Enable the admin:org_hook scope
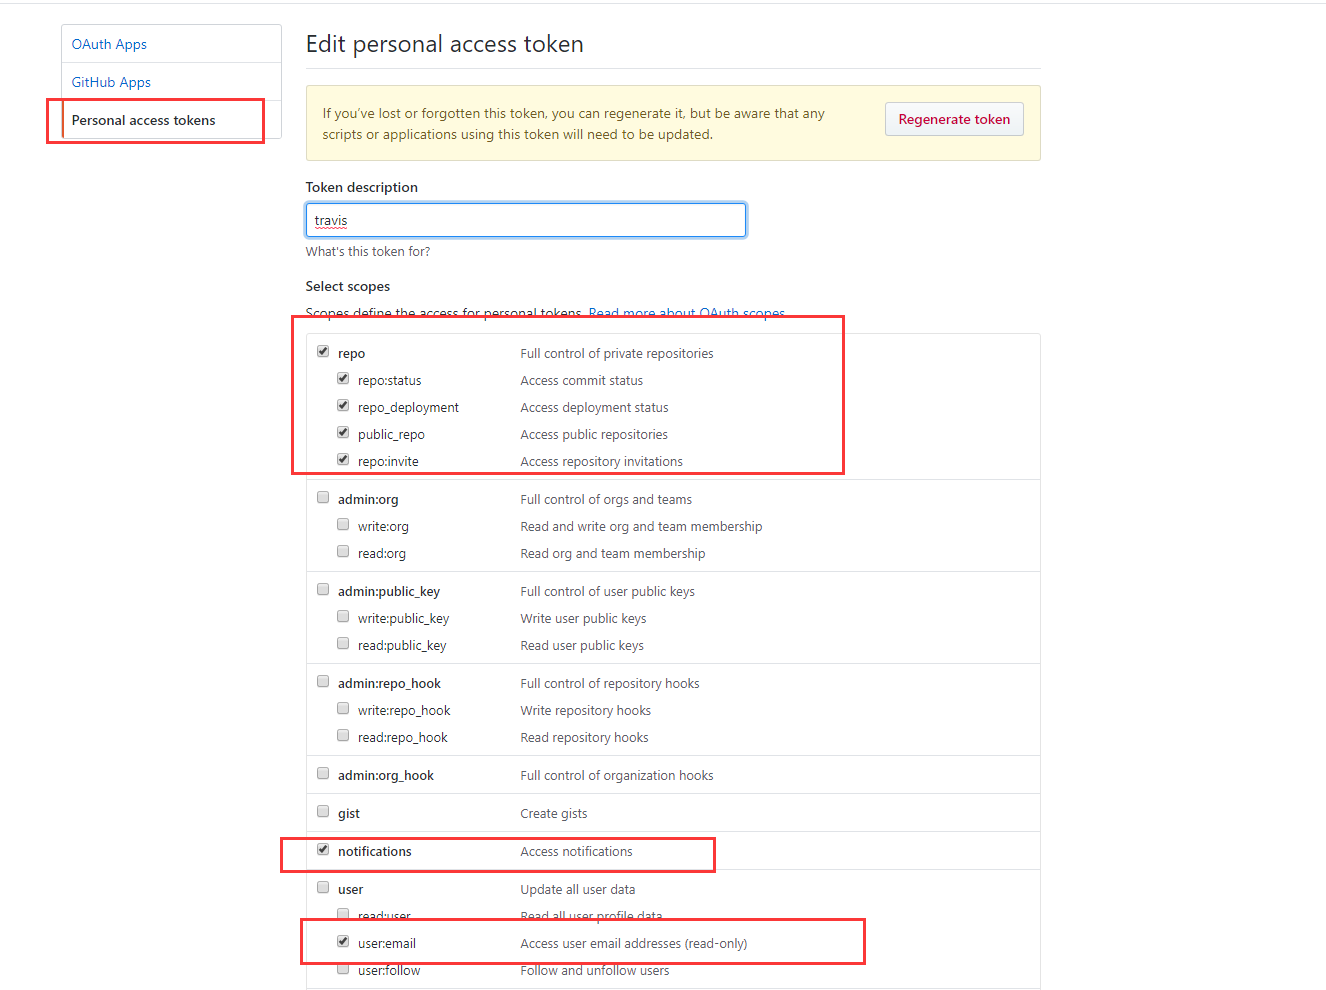Viewport: 1326px width, 990px height. tap(323, 773)
